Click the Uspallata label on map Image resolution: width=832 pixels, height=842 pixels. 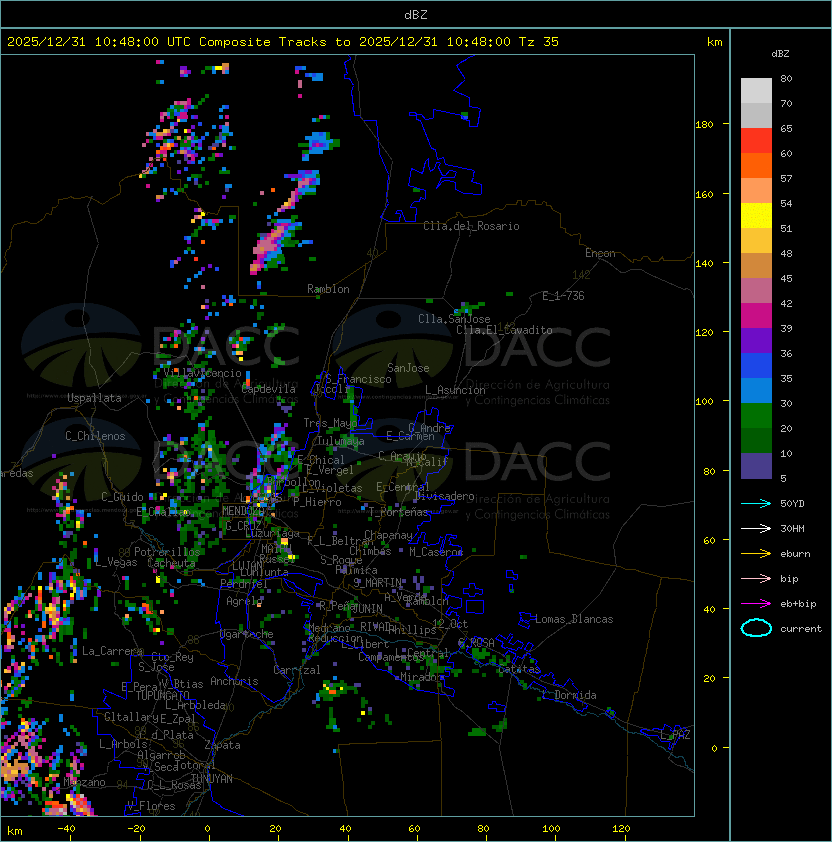pyautogui.click(x=94, y=398)
